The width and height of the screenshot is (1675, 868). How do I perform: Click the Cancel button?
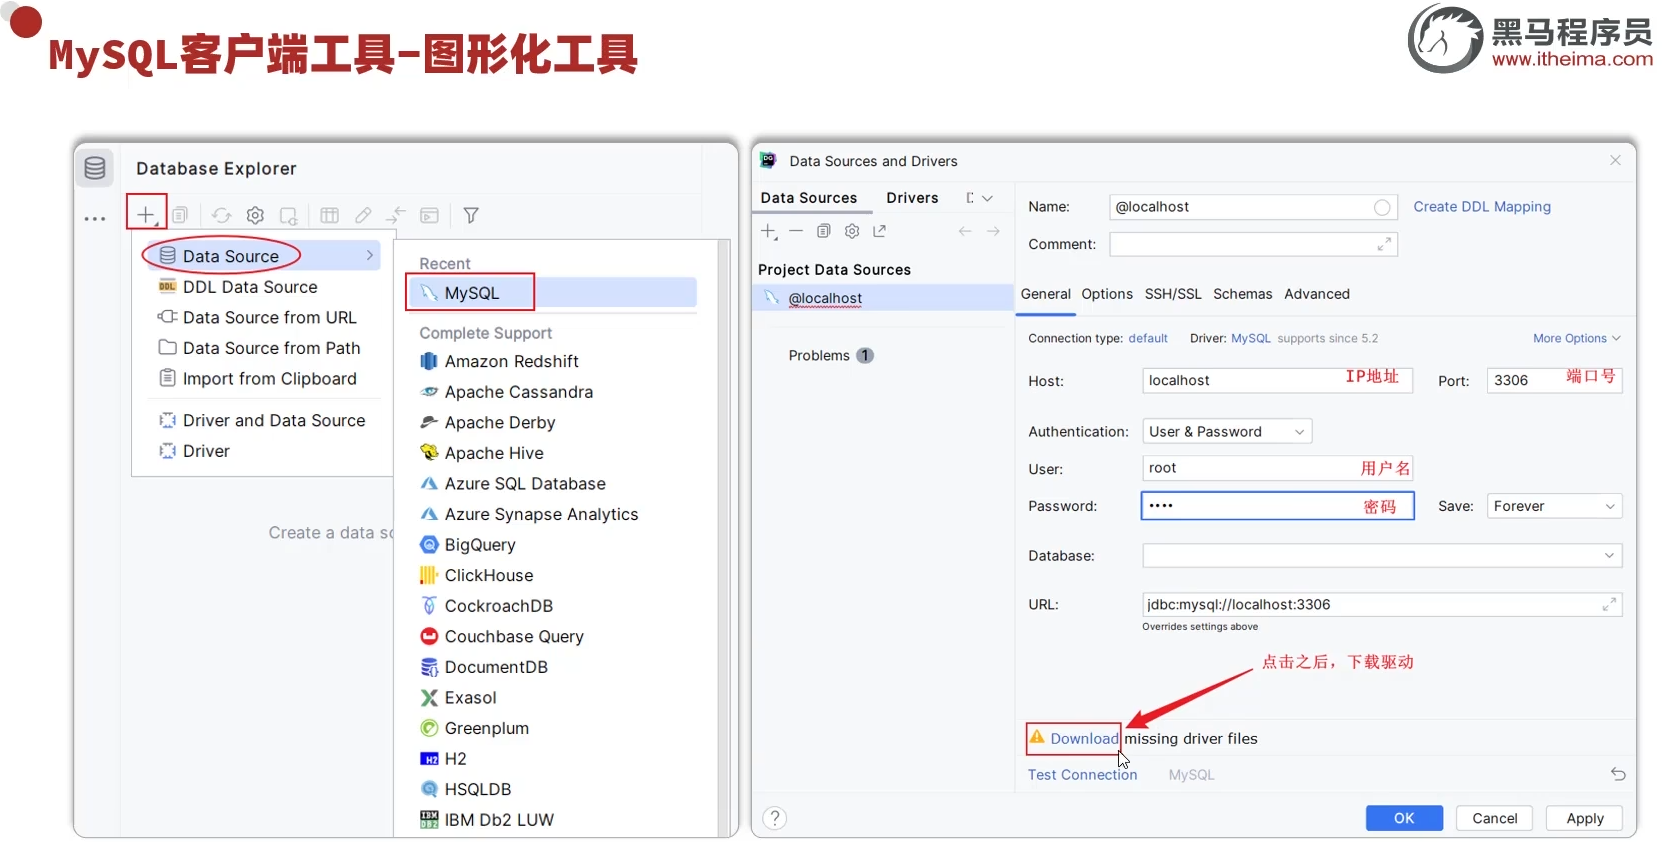[x=1495, y=818]
